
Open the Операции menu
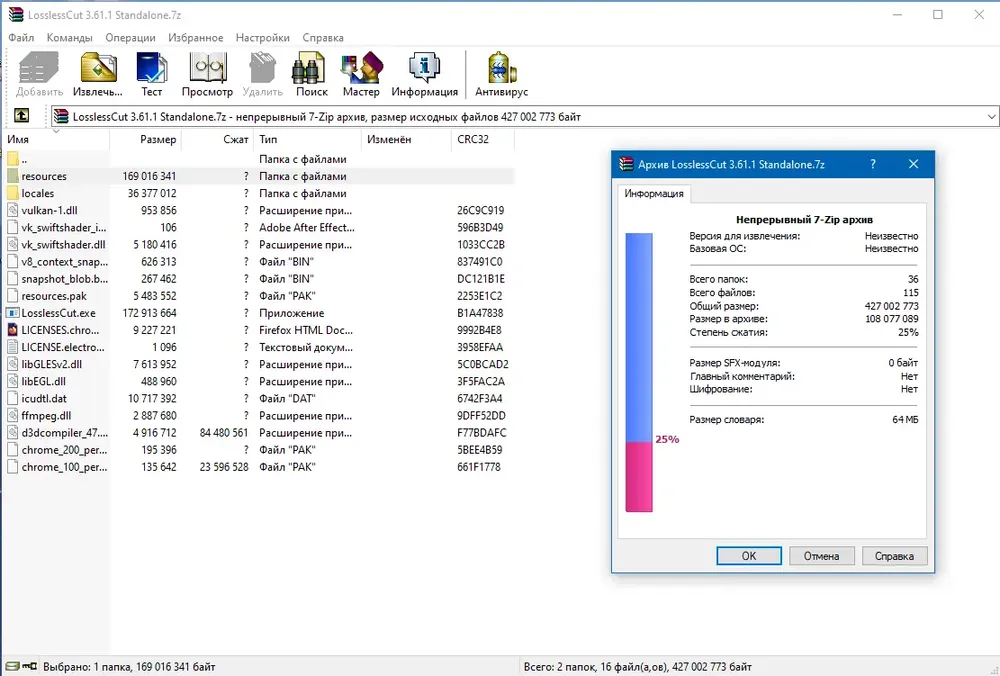coord(130,38)
